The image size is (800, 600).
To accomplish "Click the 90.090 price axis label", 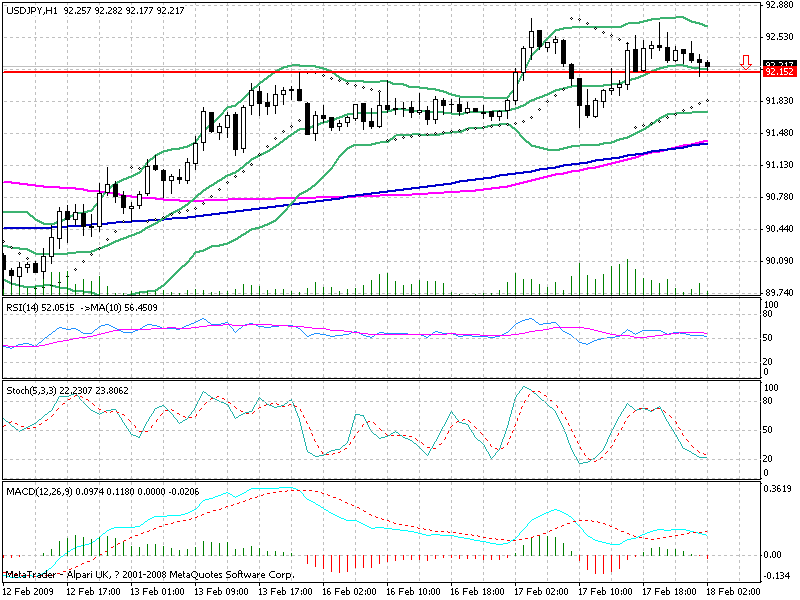I will point(780,261).
